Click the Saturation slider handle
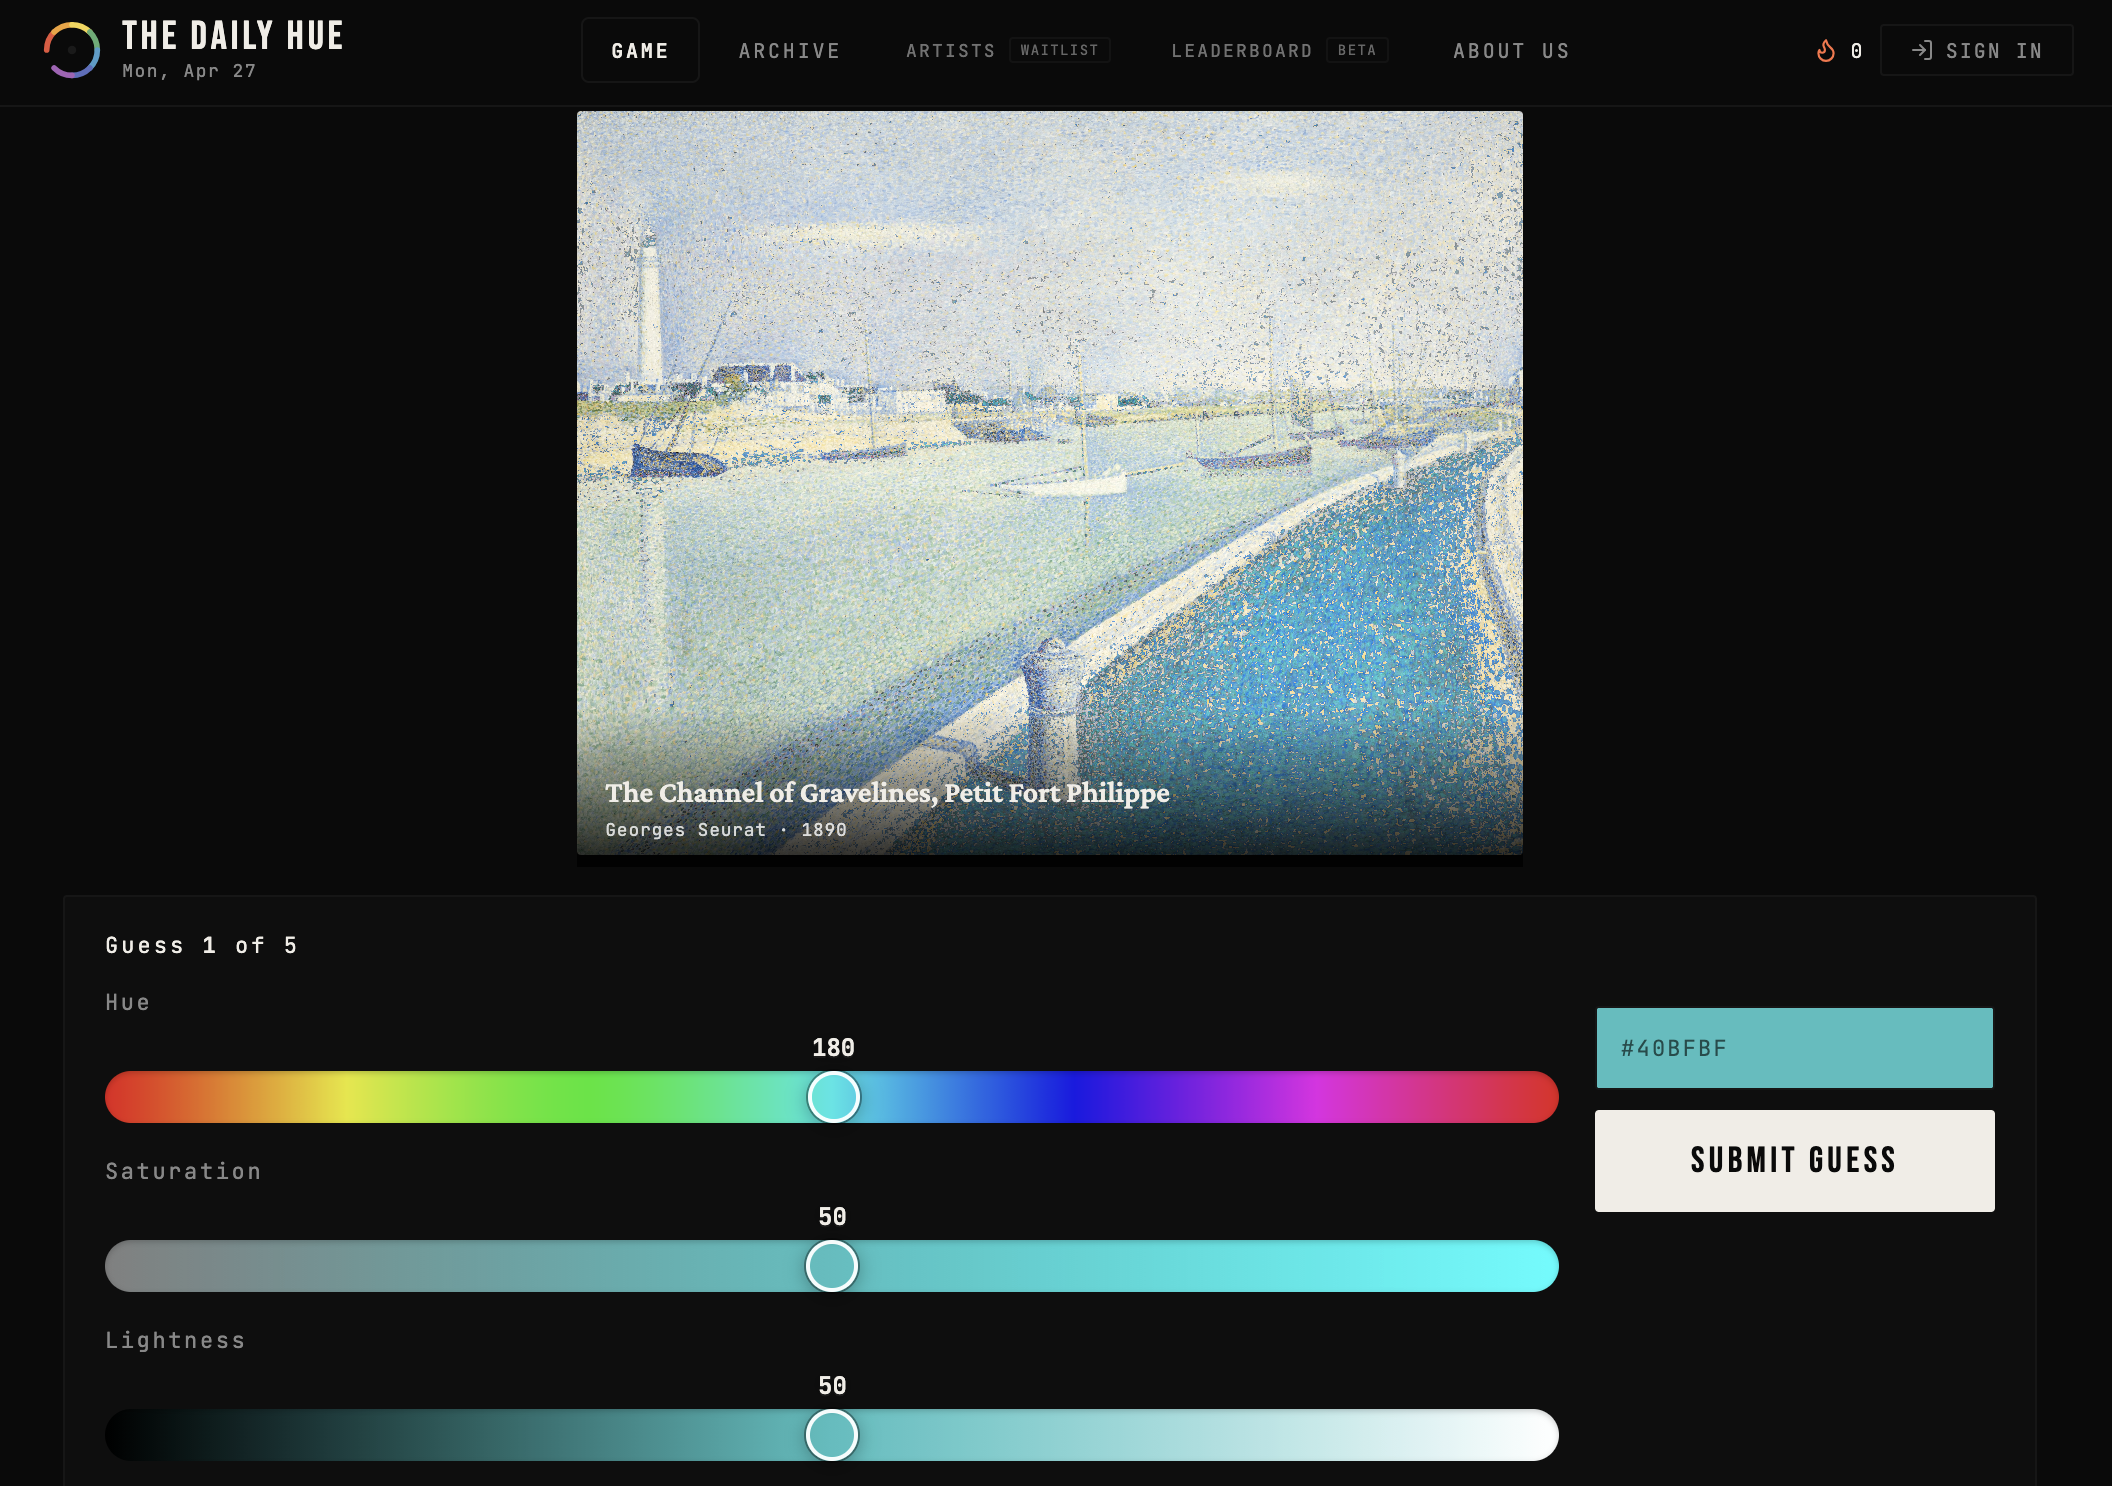 pos(833,1266)
